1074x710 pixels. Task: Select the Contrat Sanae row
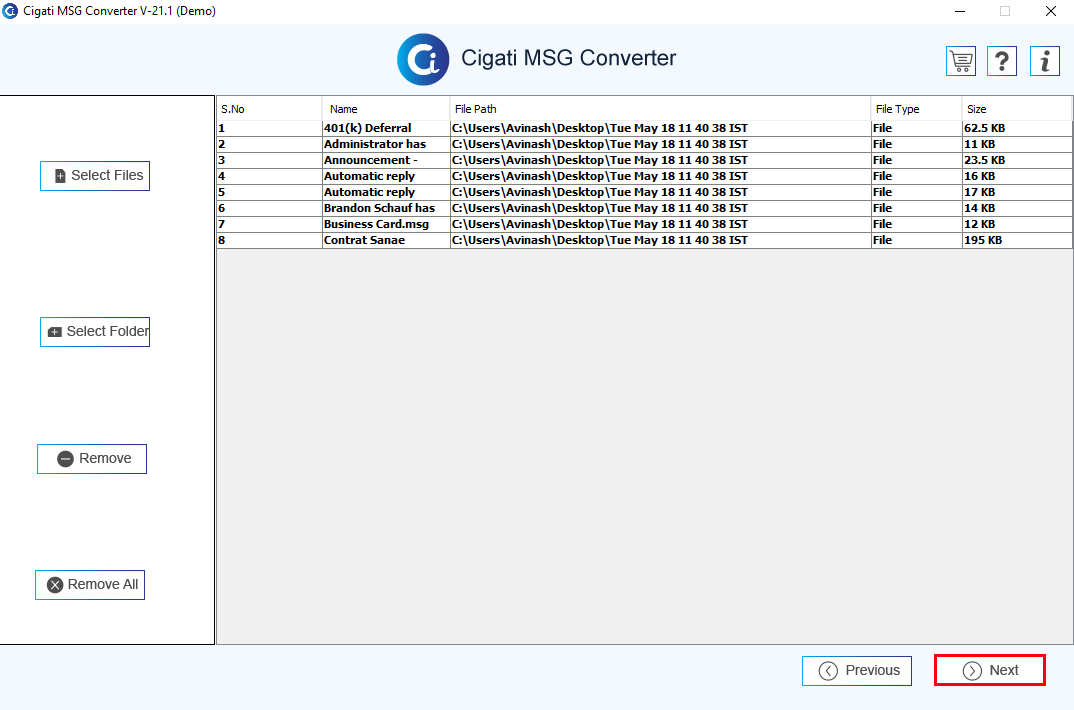point(645,240)
